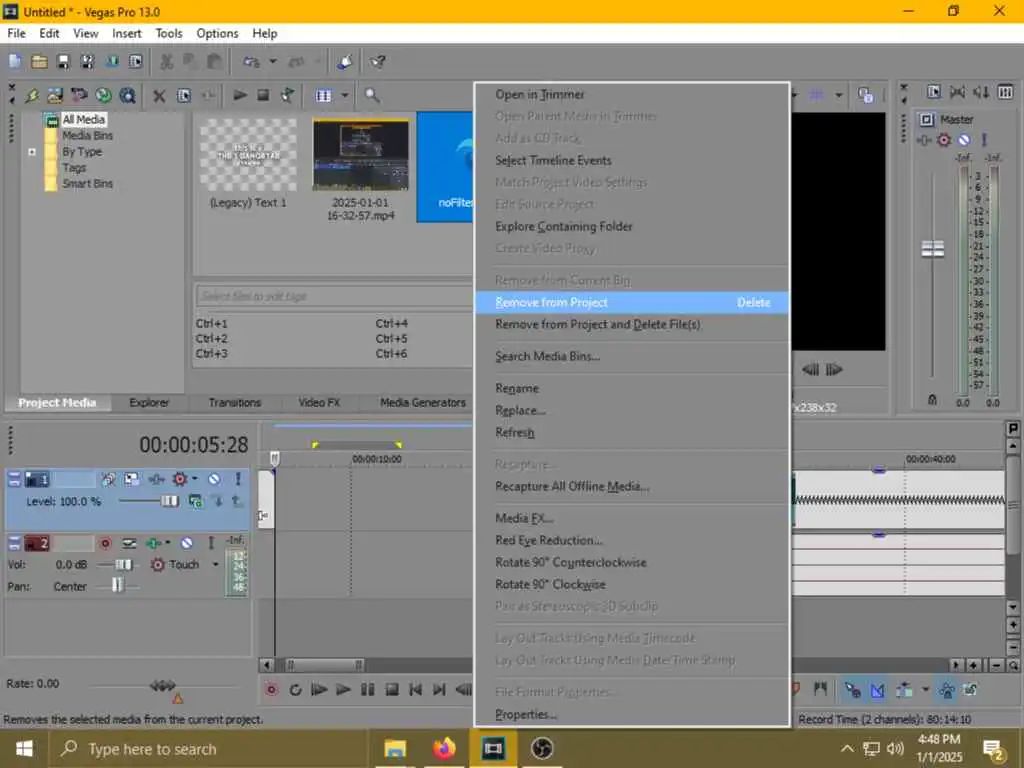This screenshot has width=1024, height=768.
Task: Show hidden system tray icons chevron
Action: coord(847,748)
